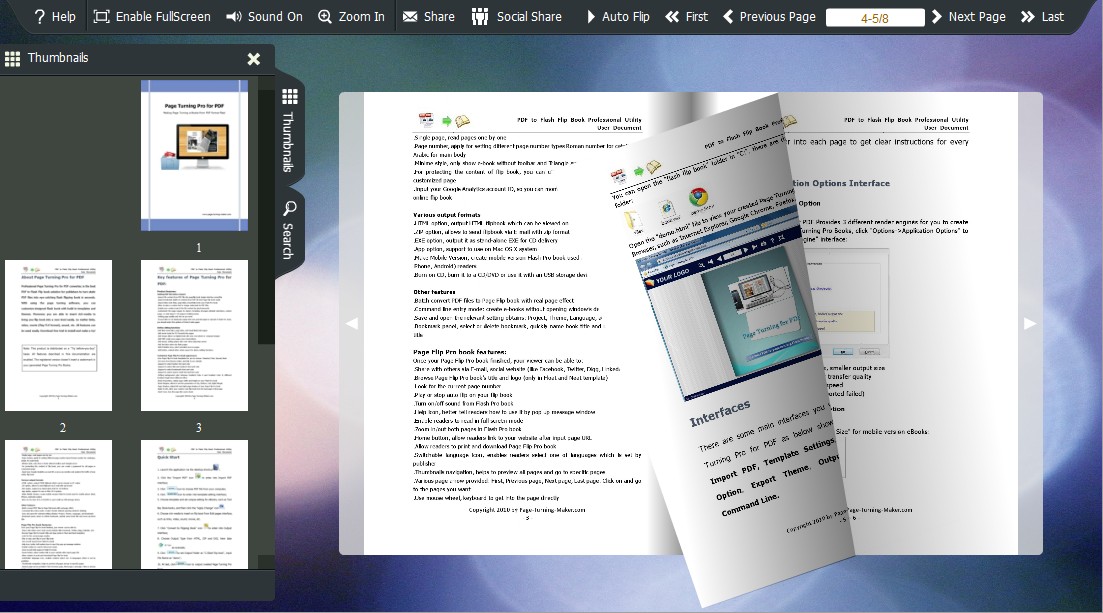
Task: Select the vertical Thumbnails side tab
Action: tap(289, 130)
